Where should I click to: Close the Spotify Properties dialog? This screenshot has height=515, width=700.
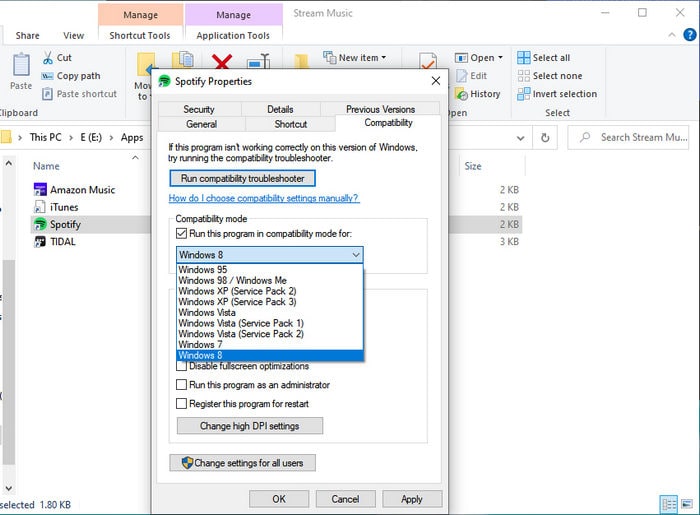coord(436,81)
